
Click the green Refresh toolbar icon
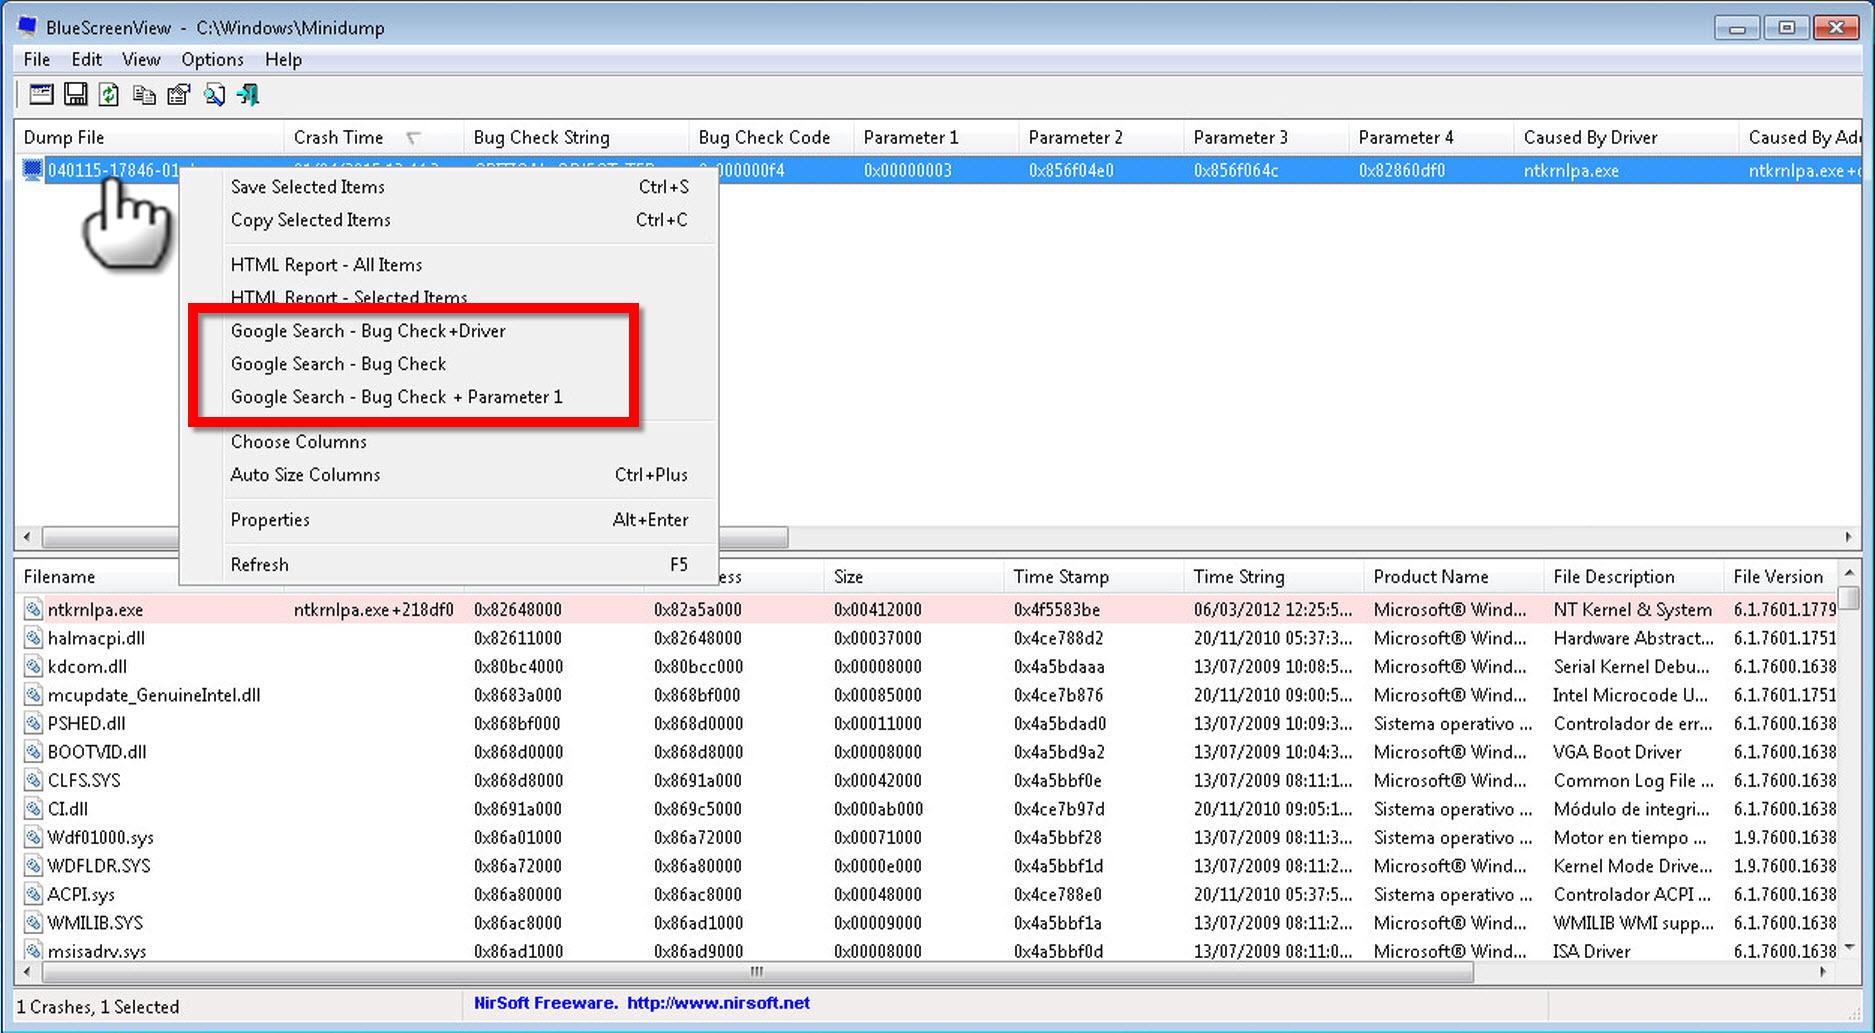(109, 95)
